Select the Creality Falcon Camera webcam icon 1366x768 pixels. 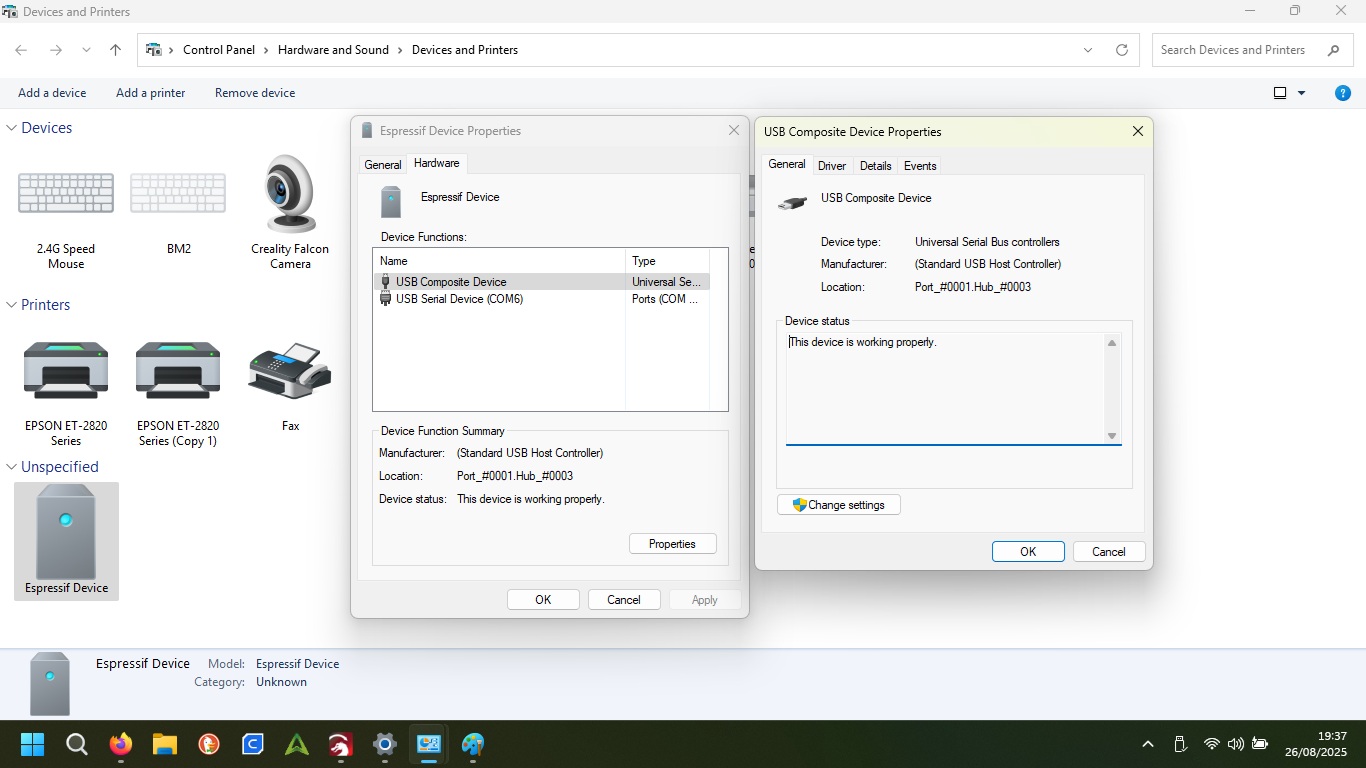click(290, 194)
